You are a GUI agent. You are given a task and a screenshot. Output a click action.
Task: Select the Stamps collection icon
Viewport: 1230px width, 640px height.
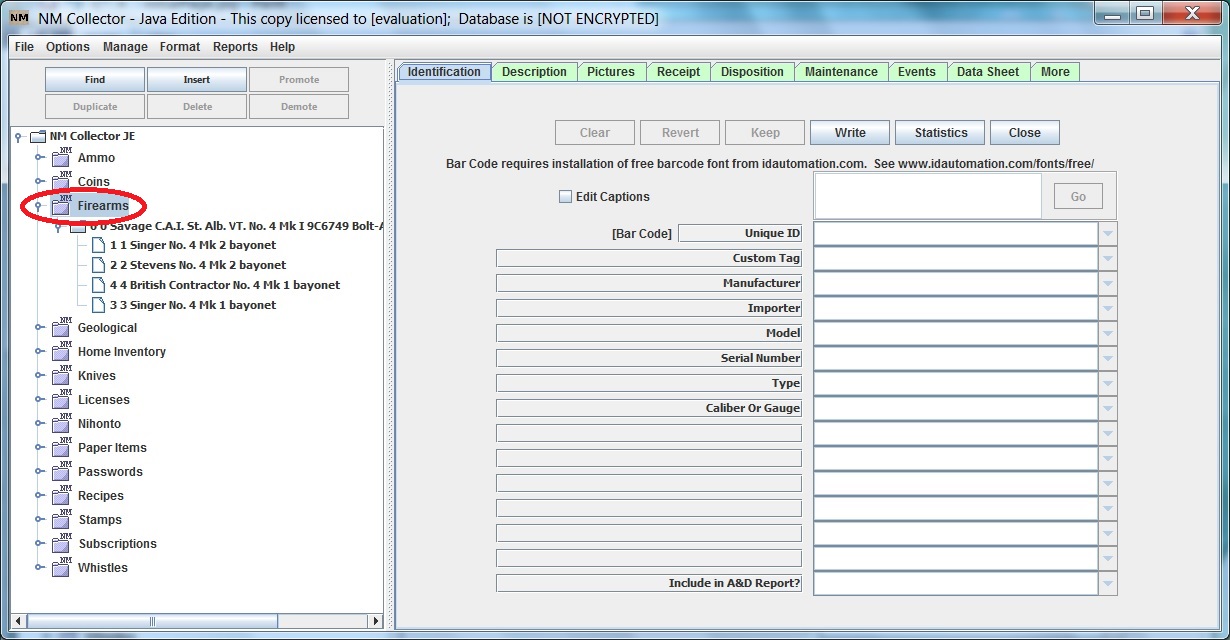click(x=60, y=519)
